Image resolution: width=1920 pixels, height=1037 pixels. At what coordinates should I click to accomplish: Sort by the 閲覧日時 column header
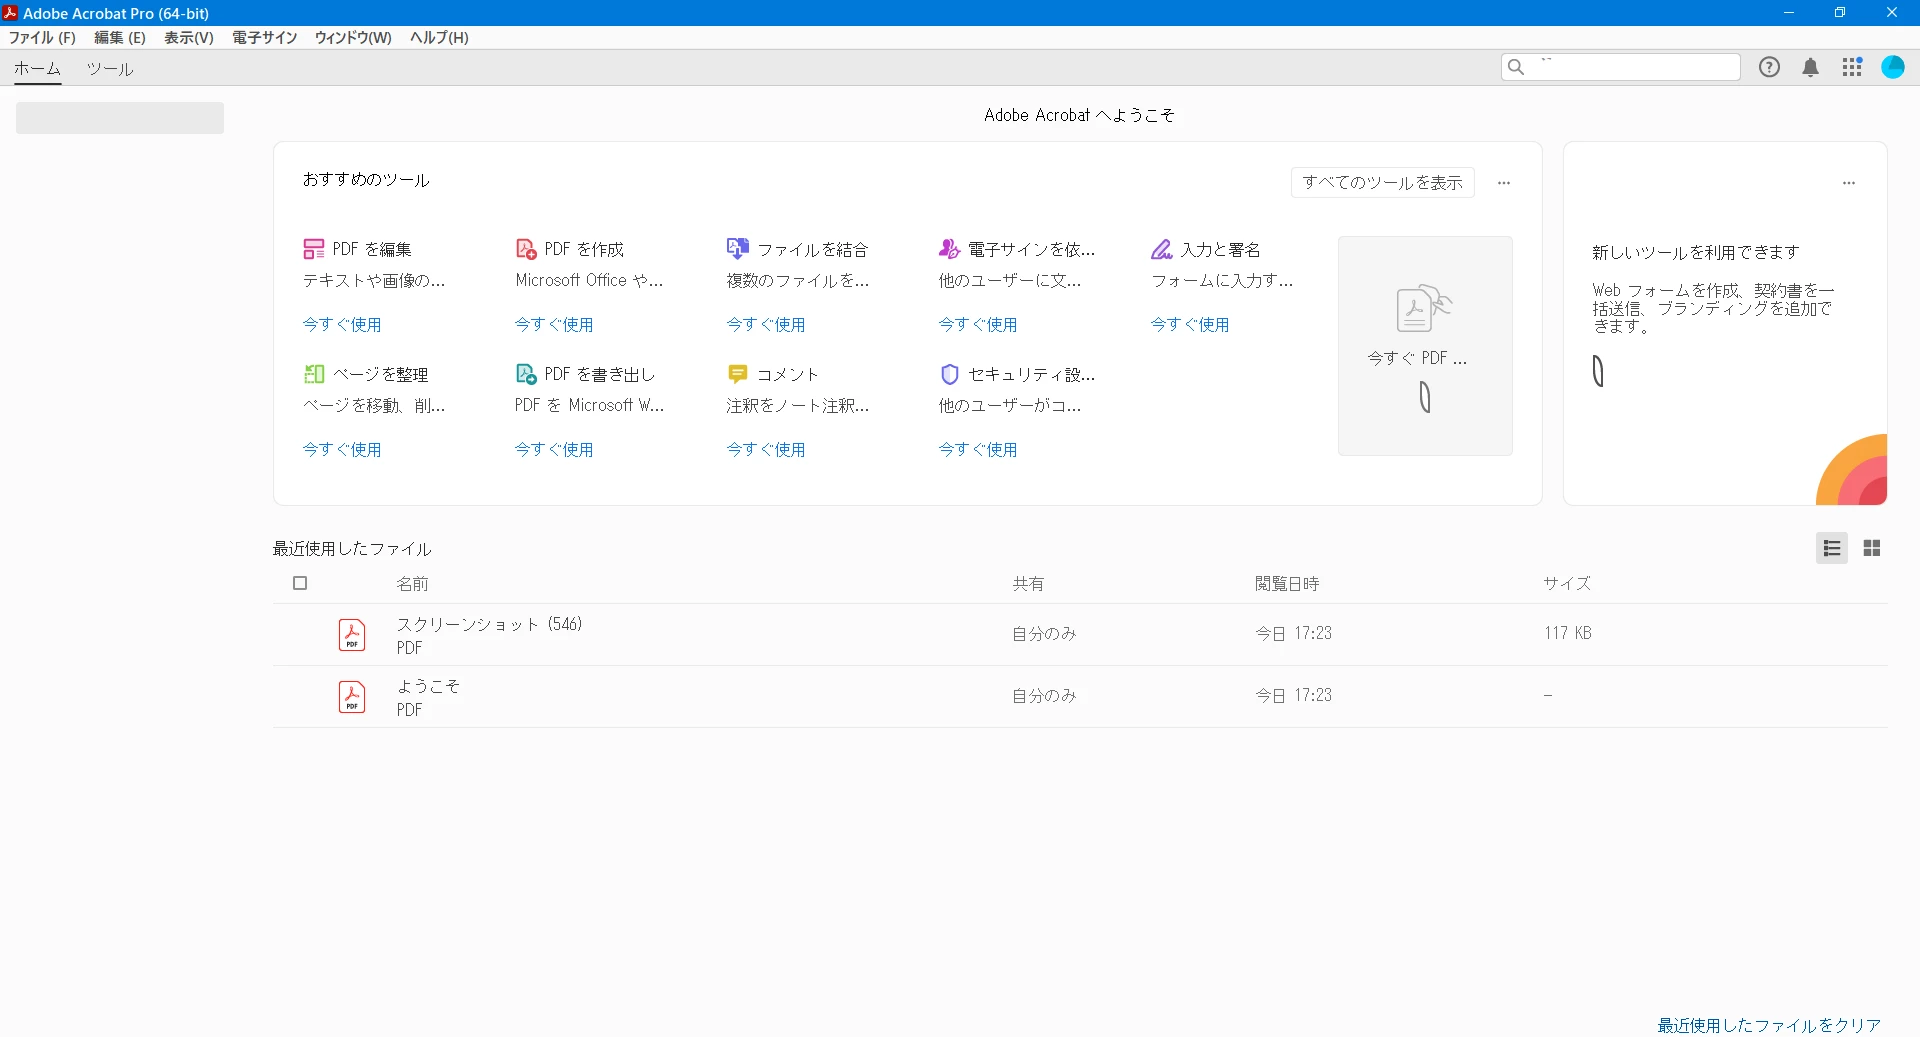tap(1287, 584)
